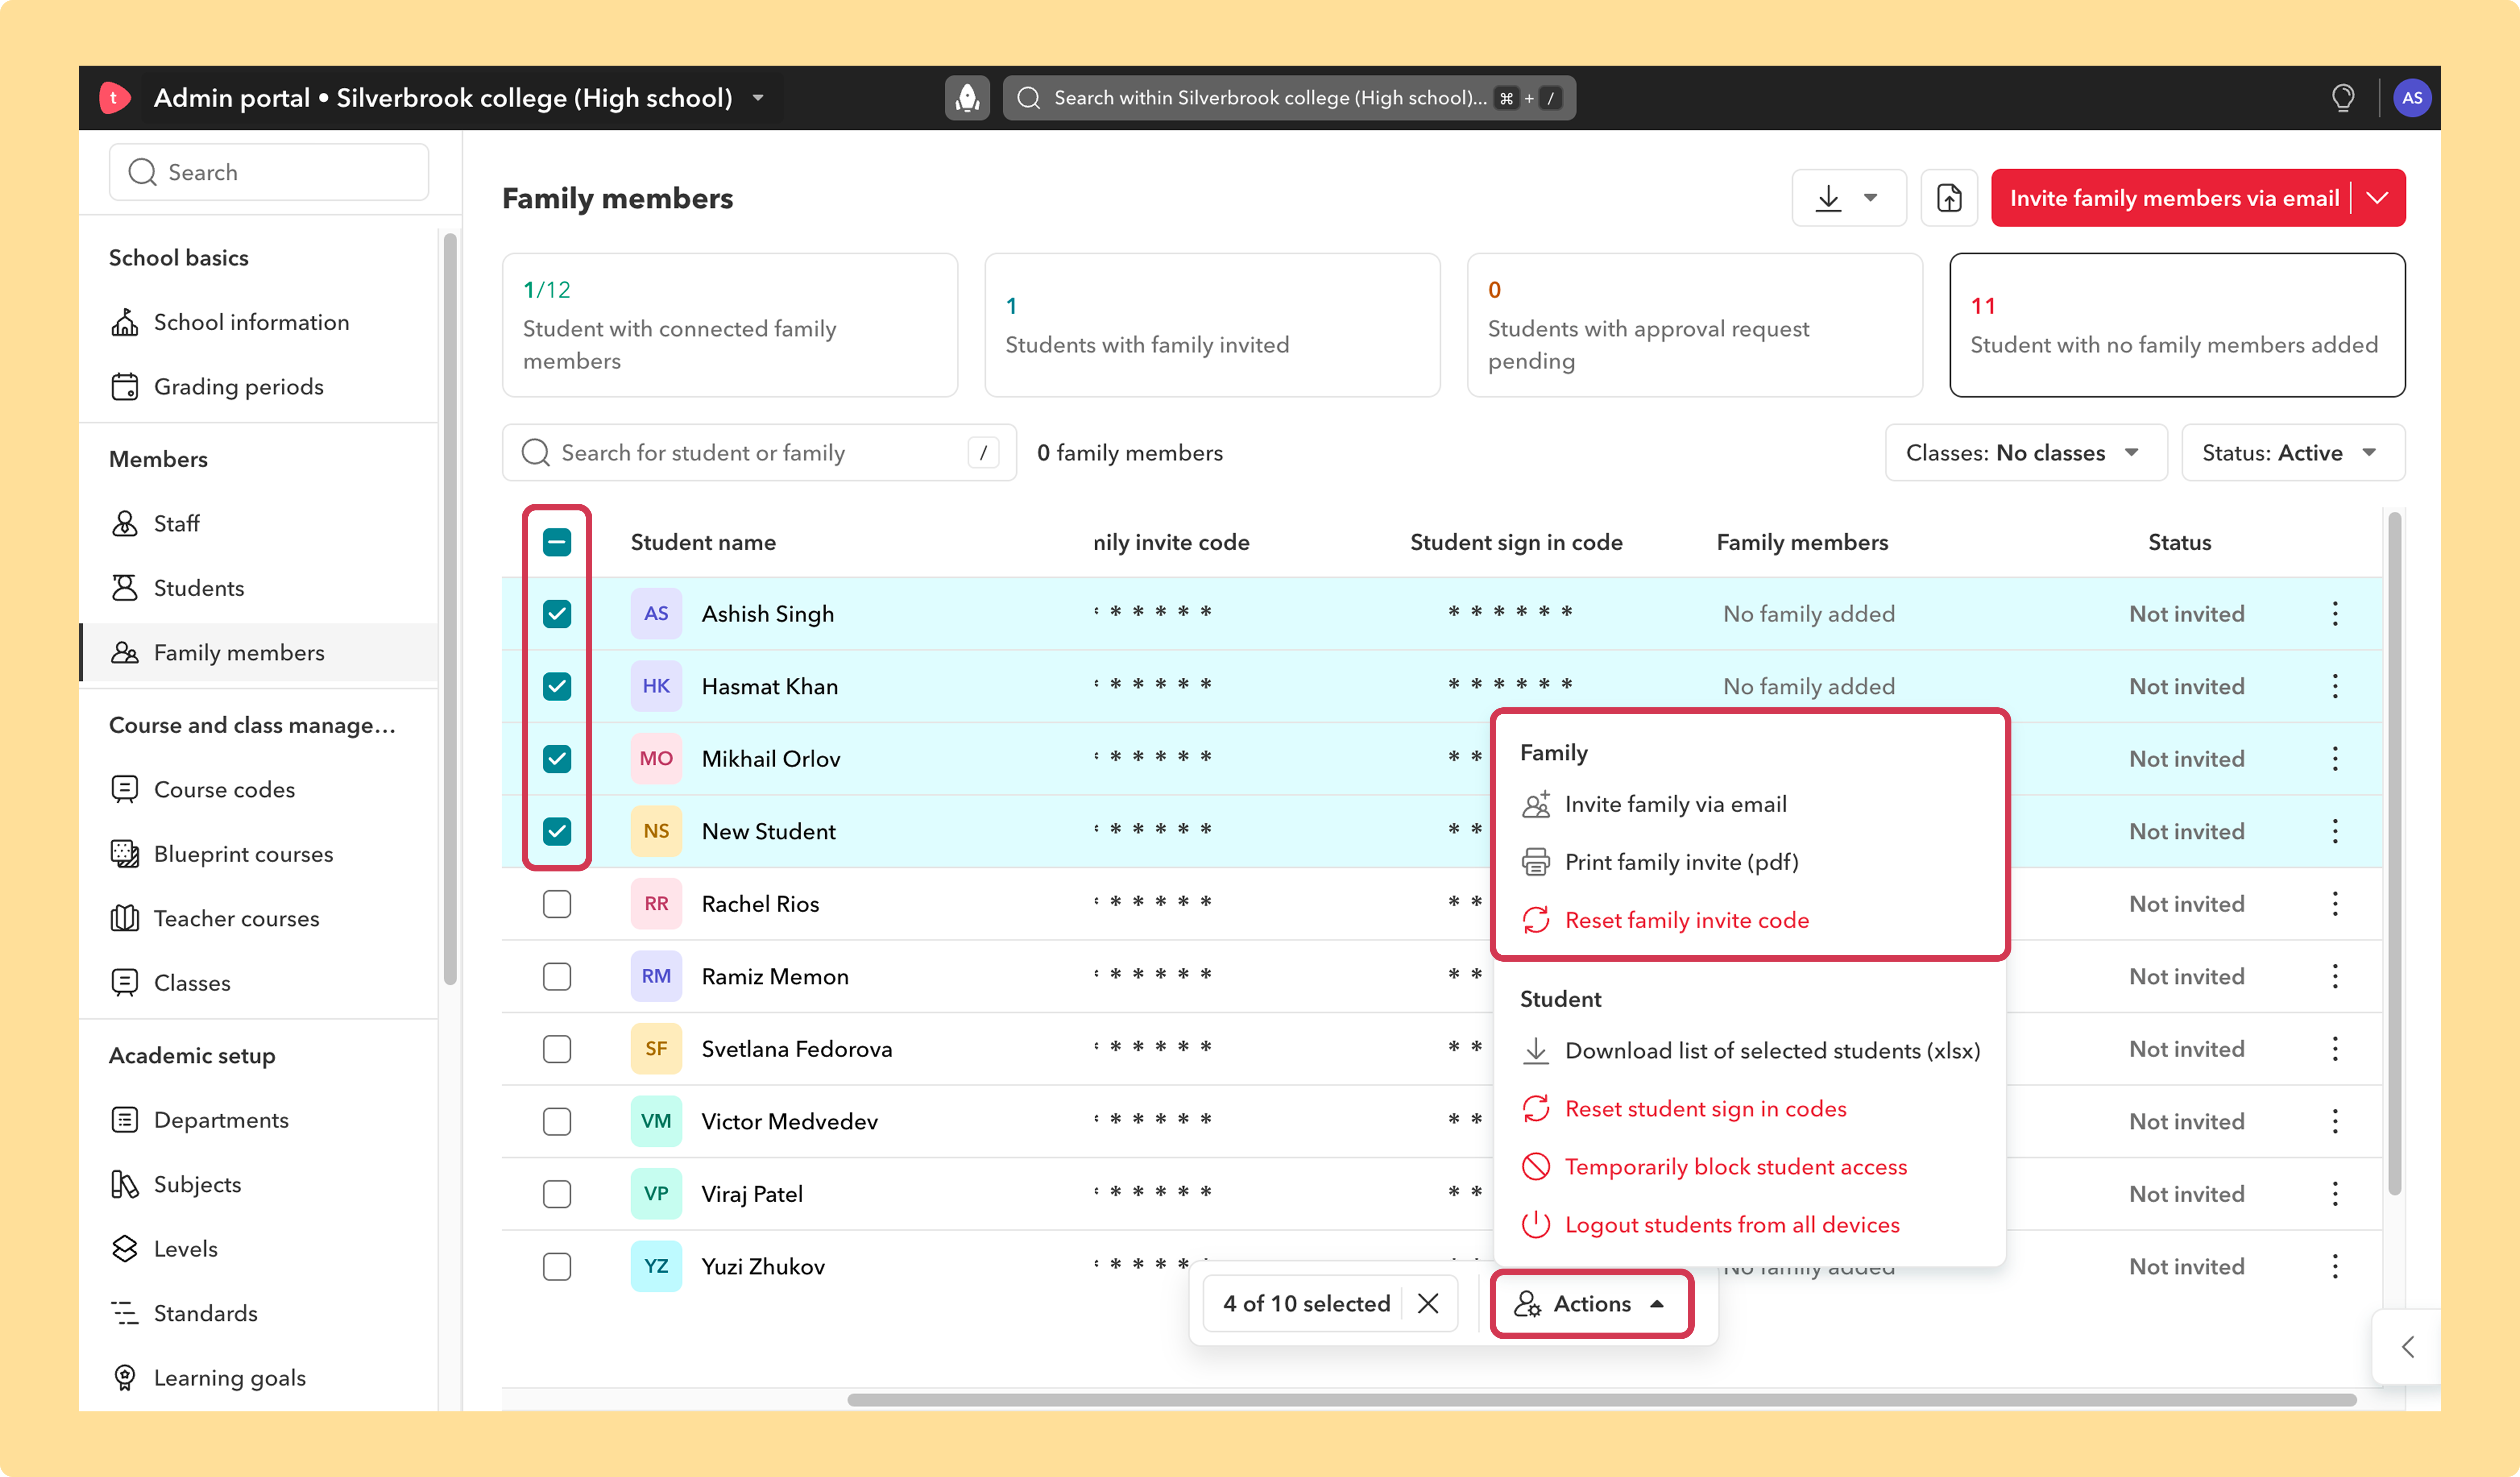The image size is (2520, 1477).
Task: Click the VM avatar beside Victor Medvedev
Action: click(x=656, y=1121)
